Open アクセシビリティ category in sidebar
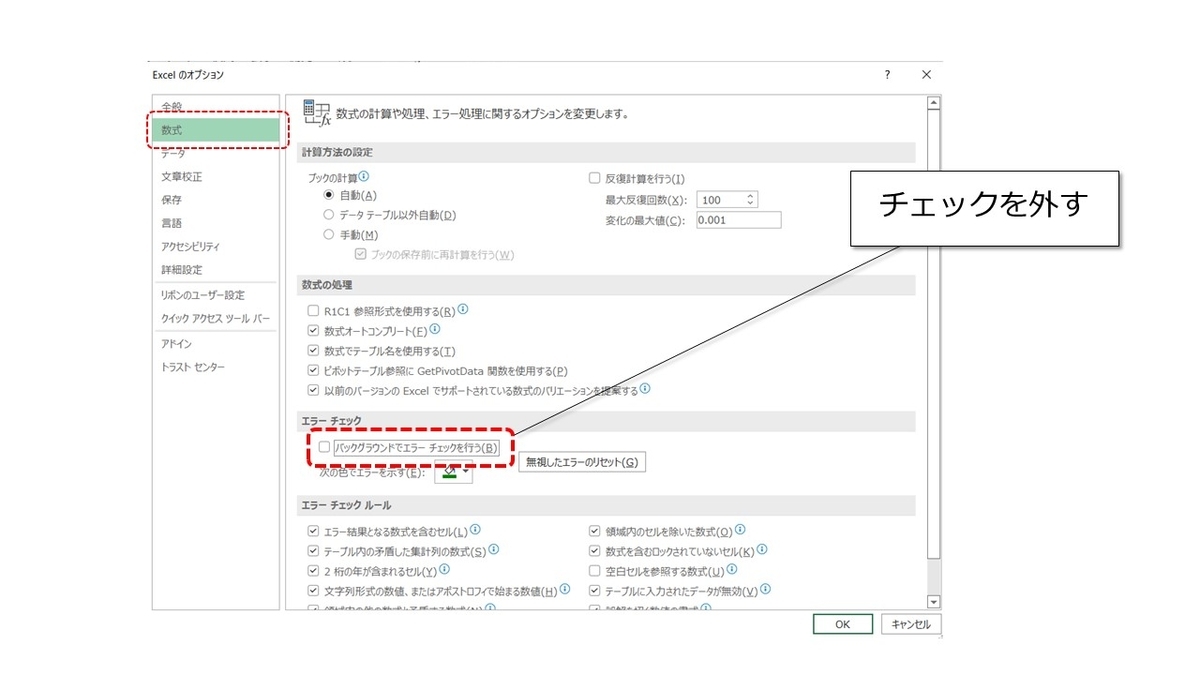 pos(215,246)
